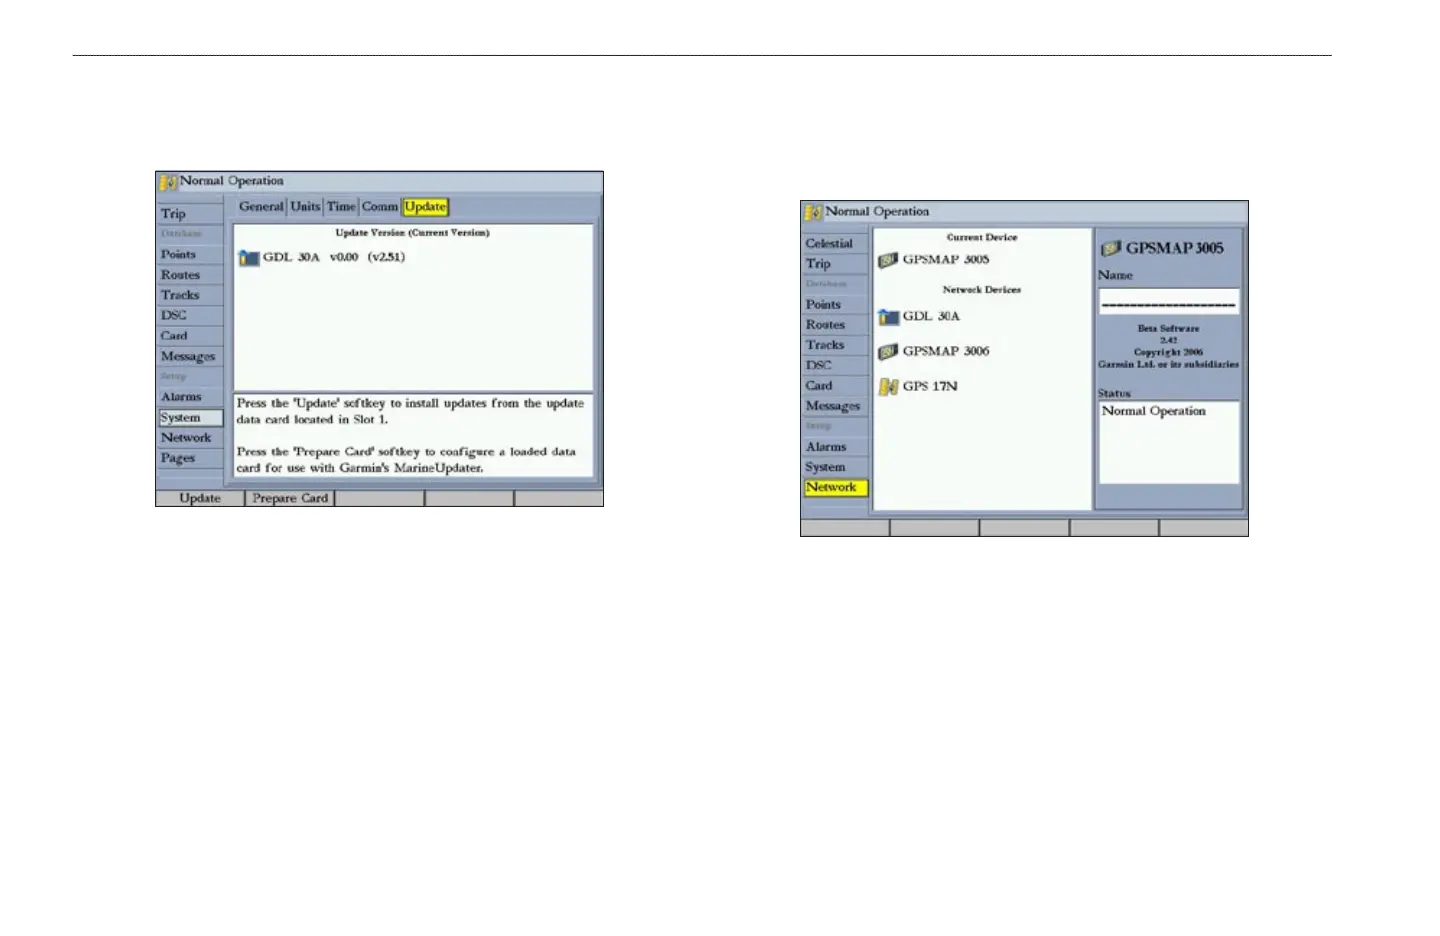The image size is (1440, 936).
Task: Open the Pages sidebar item
Action: [x=190, y=458]
